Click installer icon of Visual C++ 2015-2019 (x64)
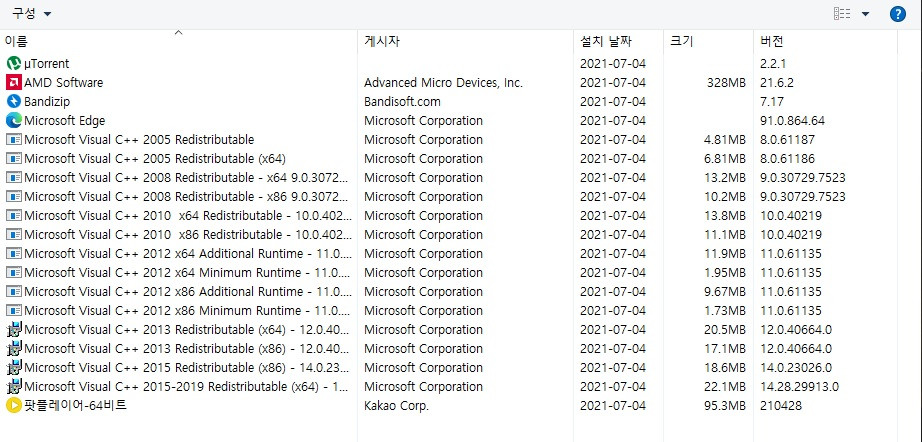Screen dimensions: 922x442 pyautogui.click(x=14, y=387)
